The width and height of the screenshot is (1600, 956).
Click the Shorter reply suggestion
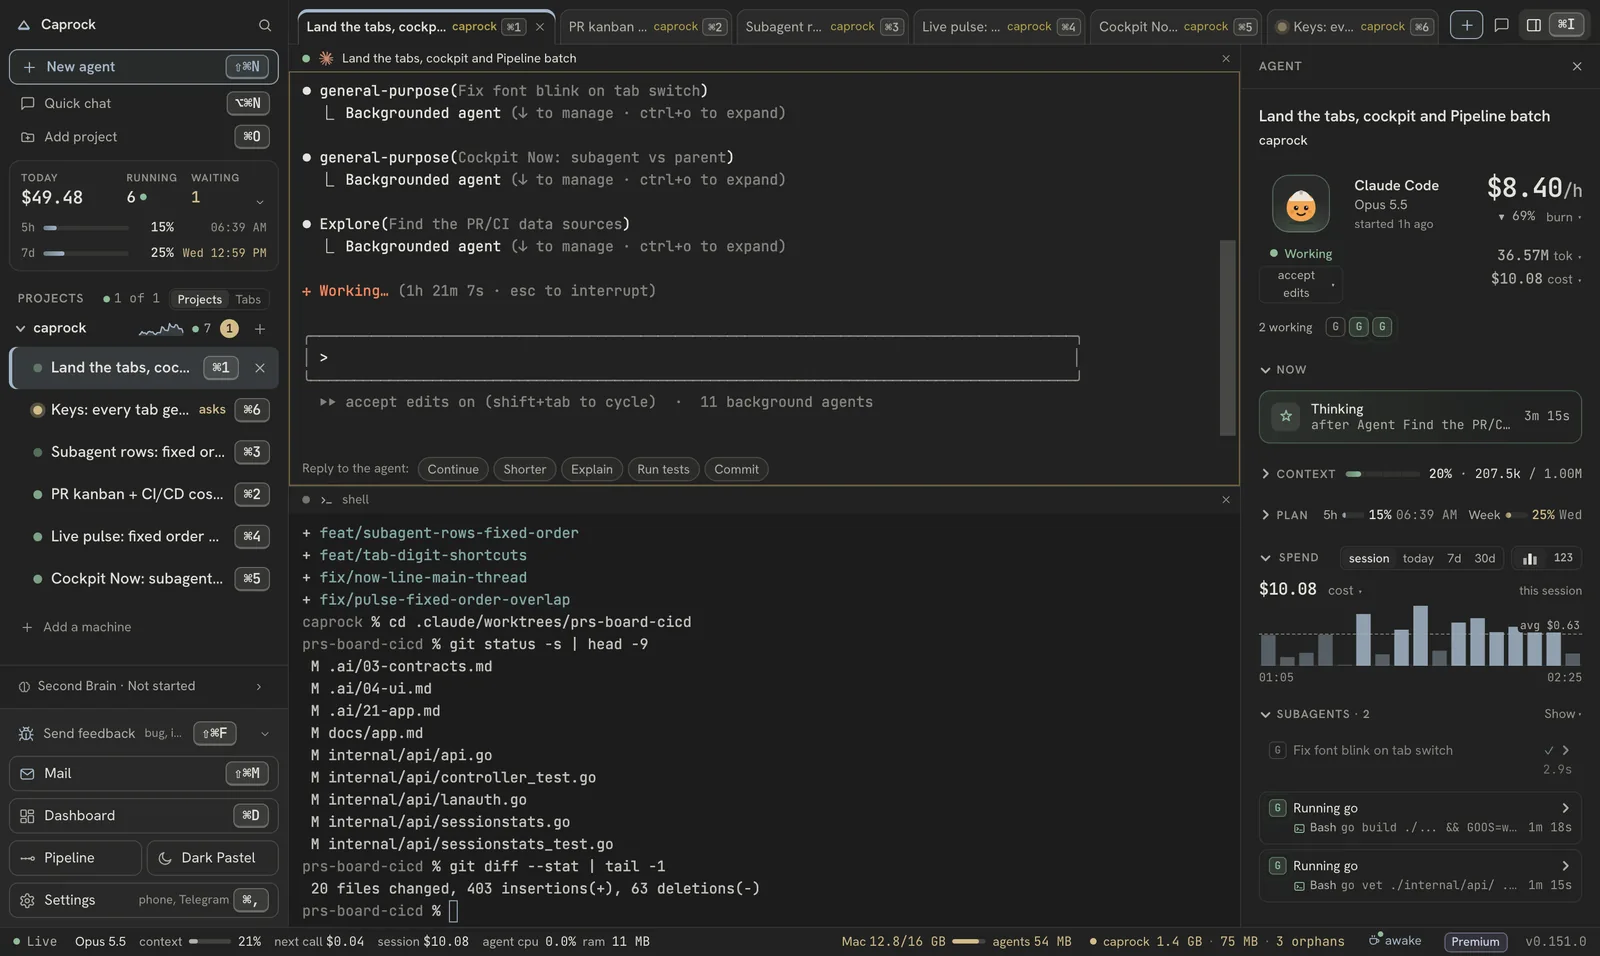(x=524, y=469)
